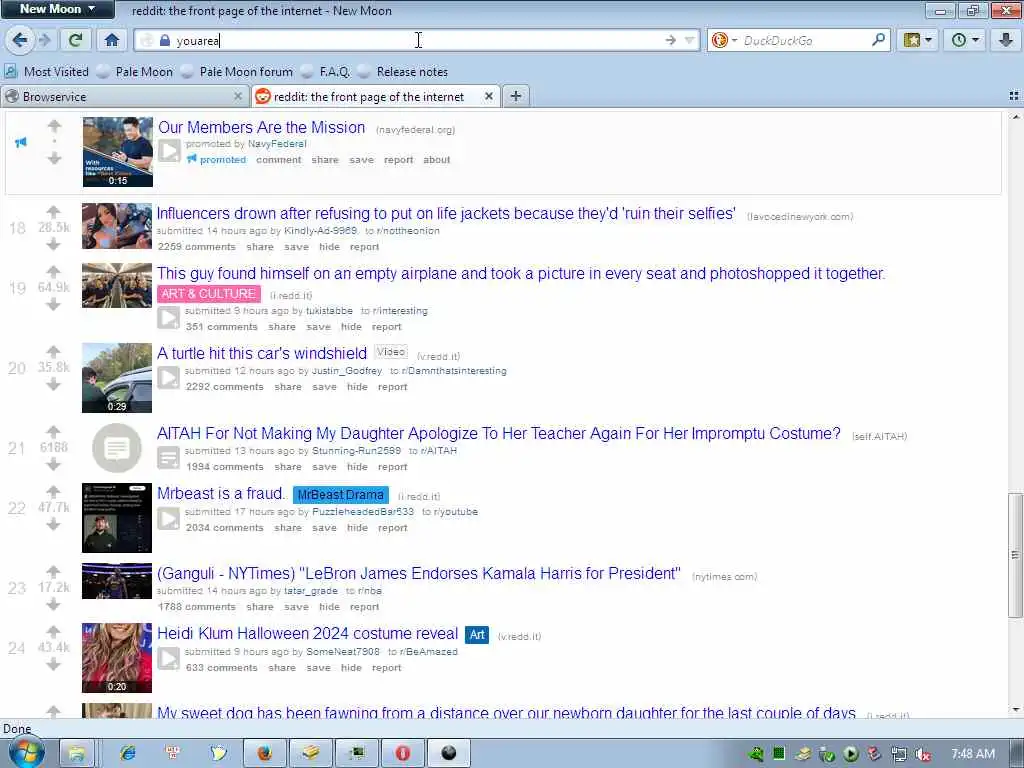Downvote the turtle windshield post
Screen dimensions: 1024x768
pyautogui.click(x=54, y=385)
